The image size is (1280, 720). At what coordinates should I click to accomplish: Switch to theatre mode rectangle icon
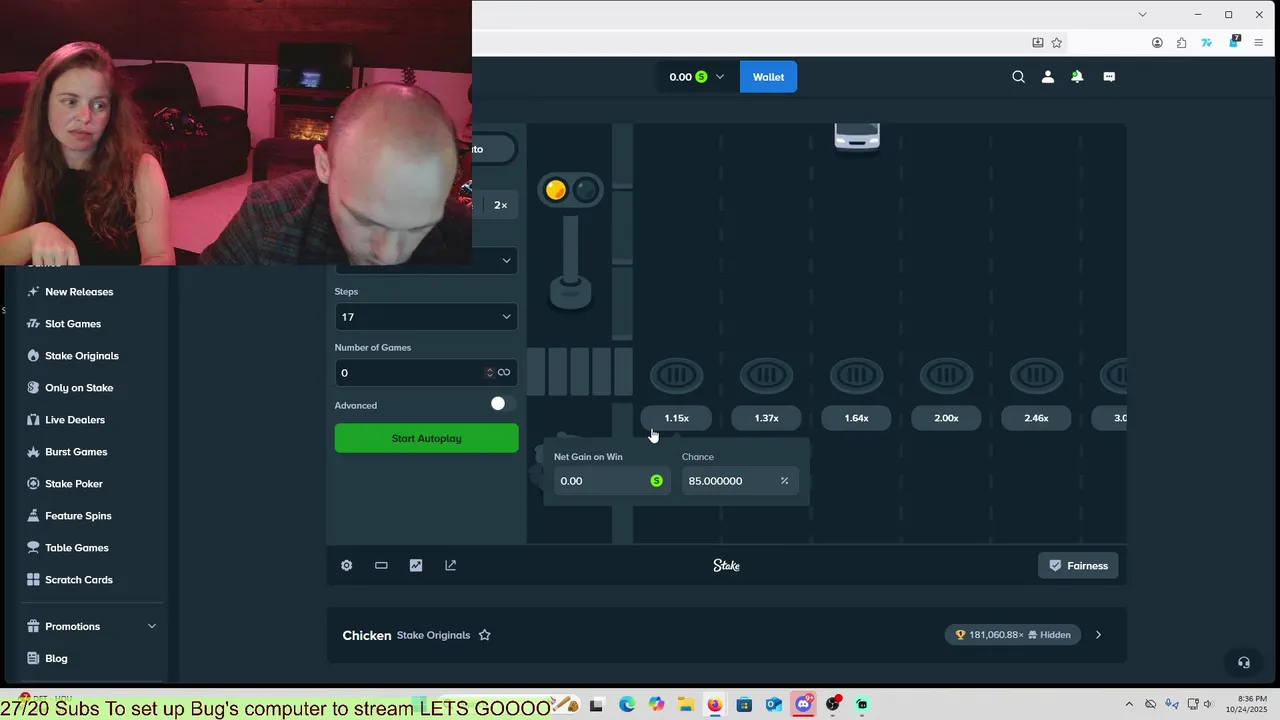[x=381, y=565]
